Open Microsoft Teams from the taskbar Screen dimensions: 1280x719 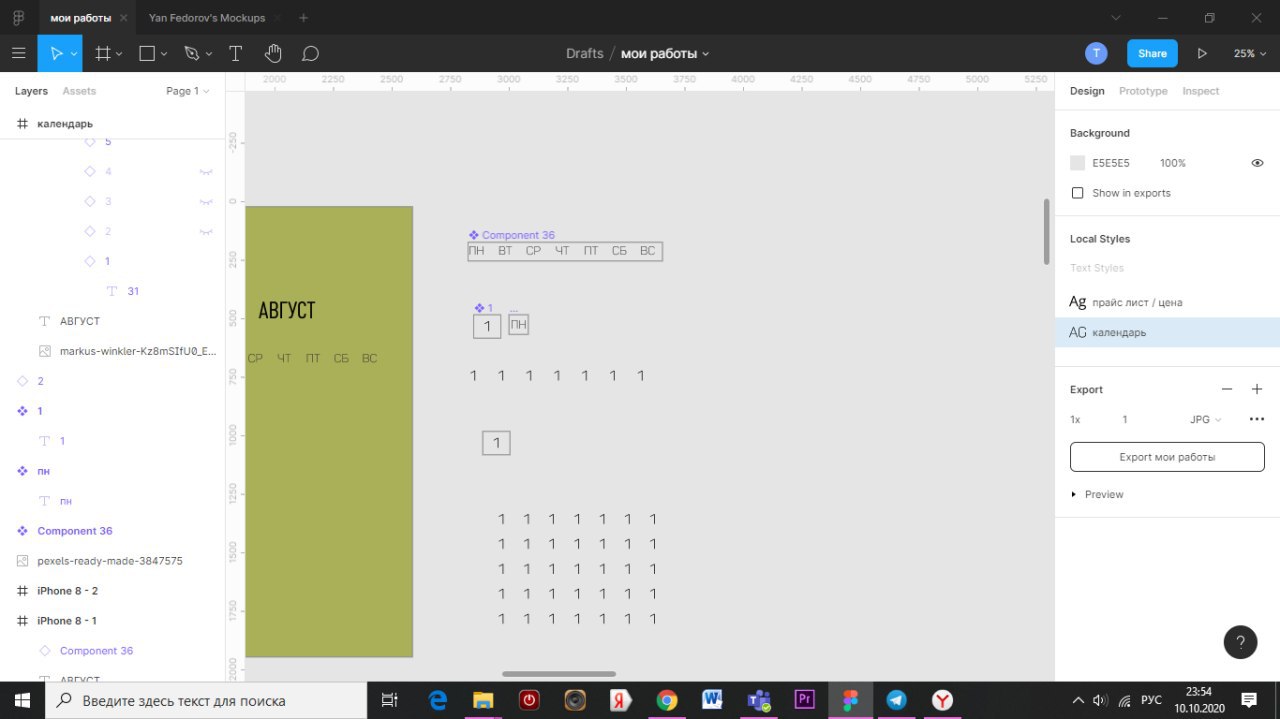[x=758, y=700]
